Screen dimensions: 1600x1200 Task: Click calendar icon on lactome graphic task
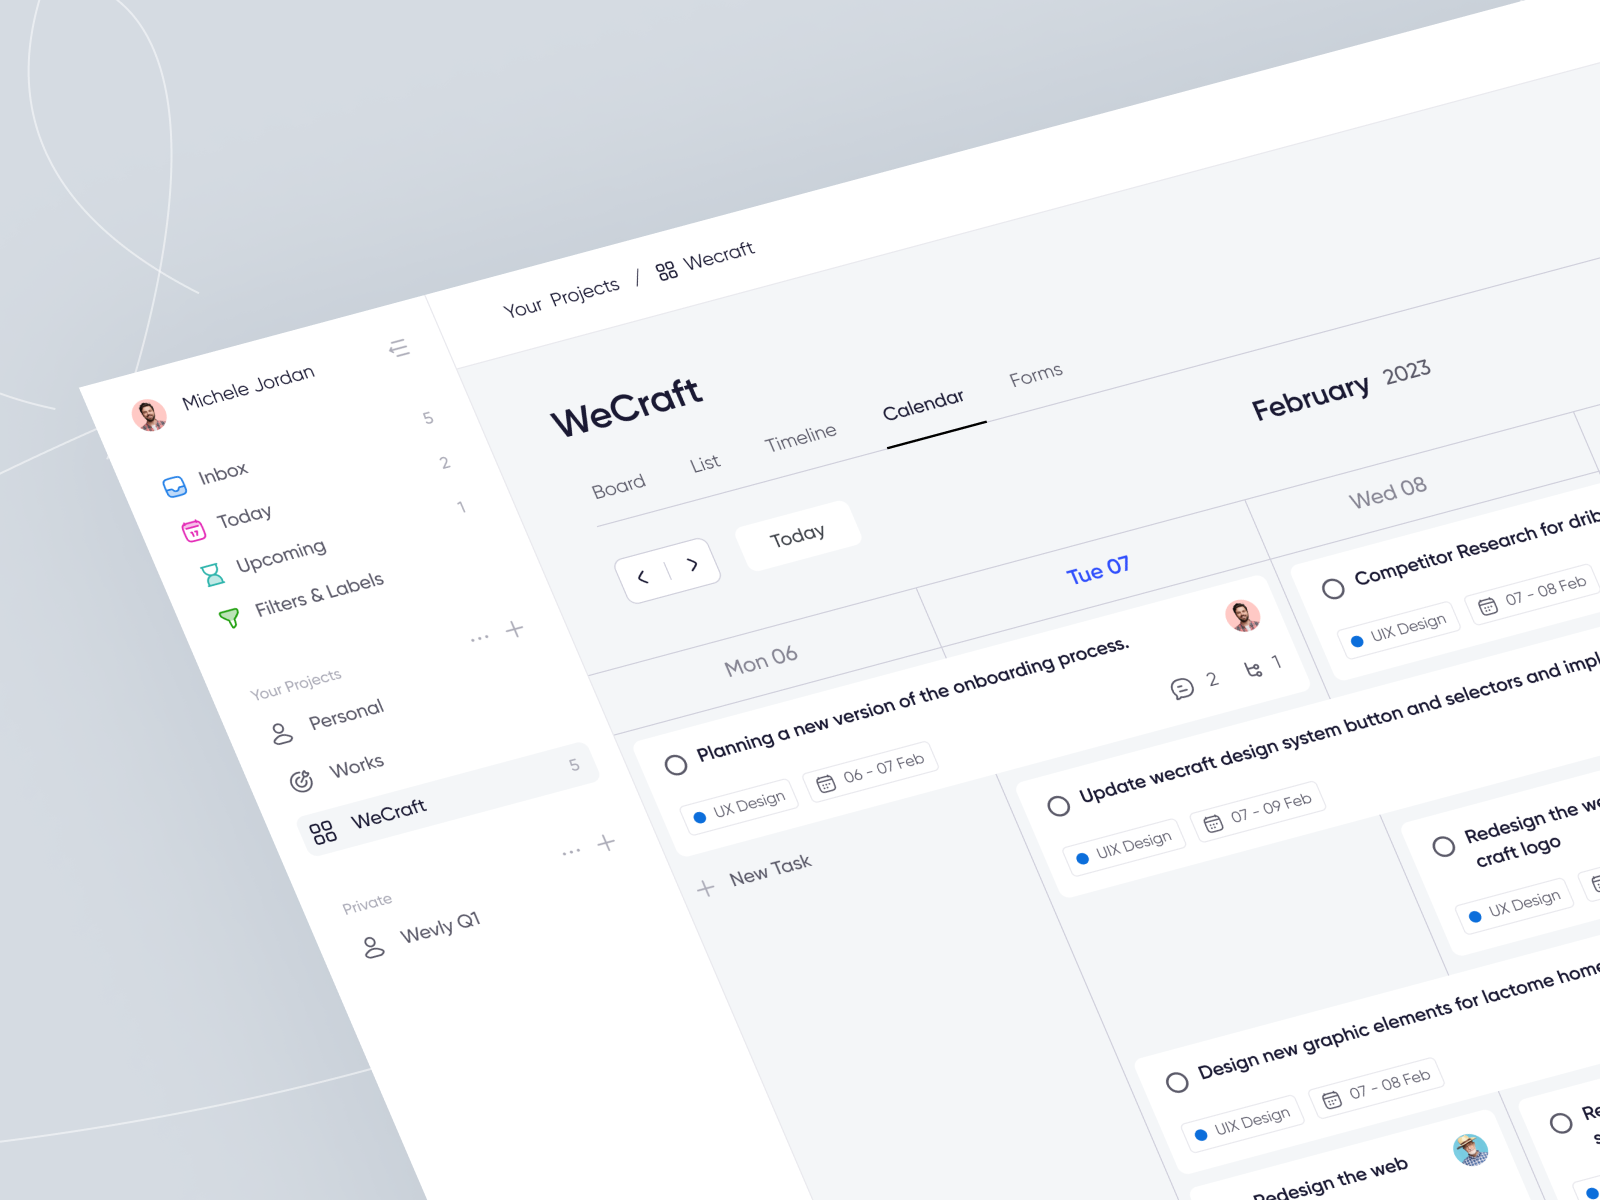pos(1332,1100)
